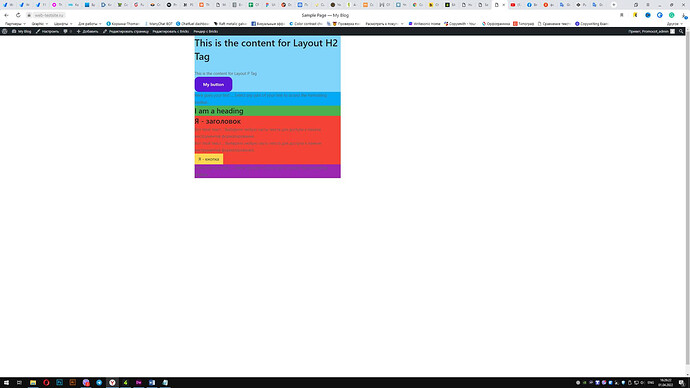The image size is (690, 388).
Task: Open a new browser tab with plus
Action: [614, 5]
